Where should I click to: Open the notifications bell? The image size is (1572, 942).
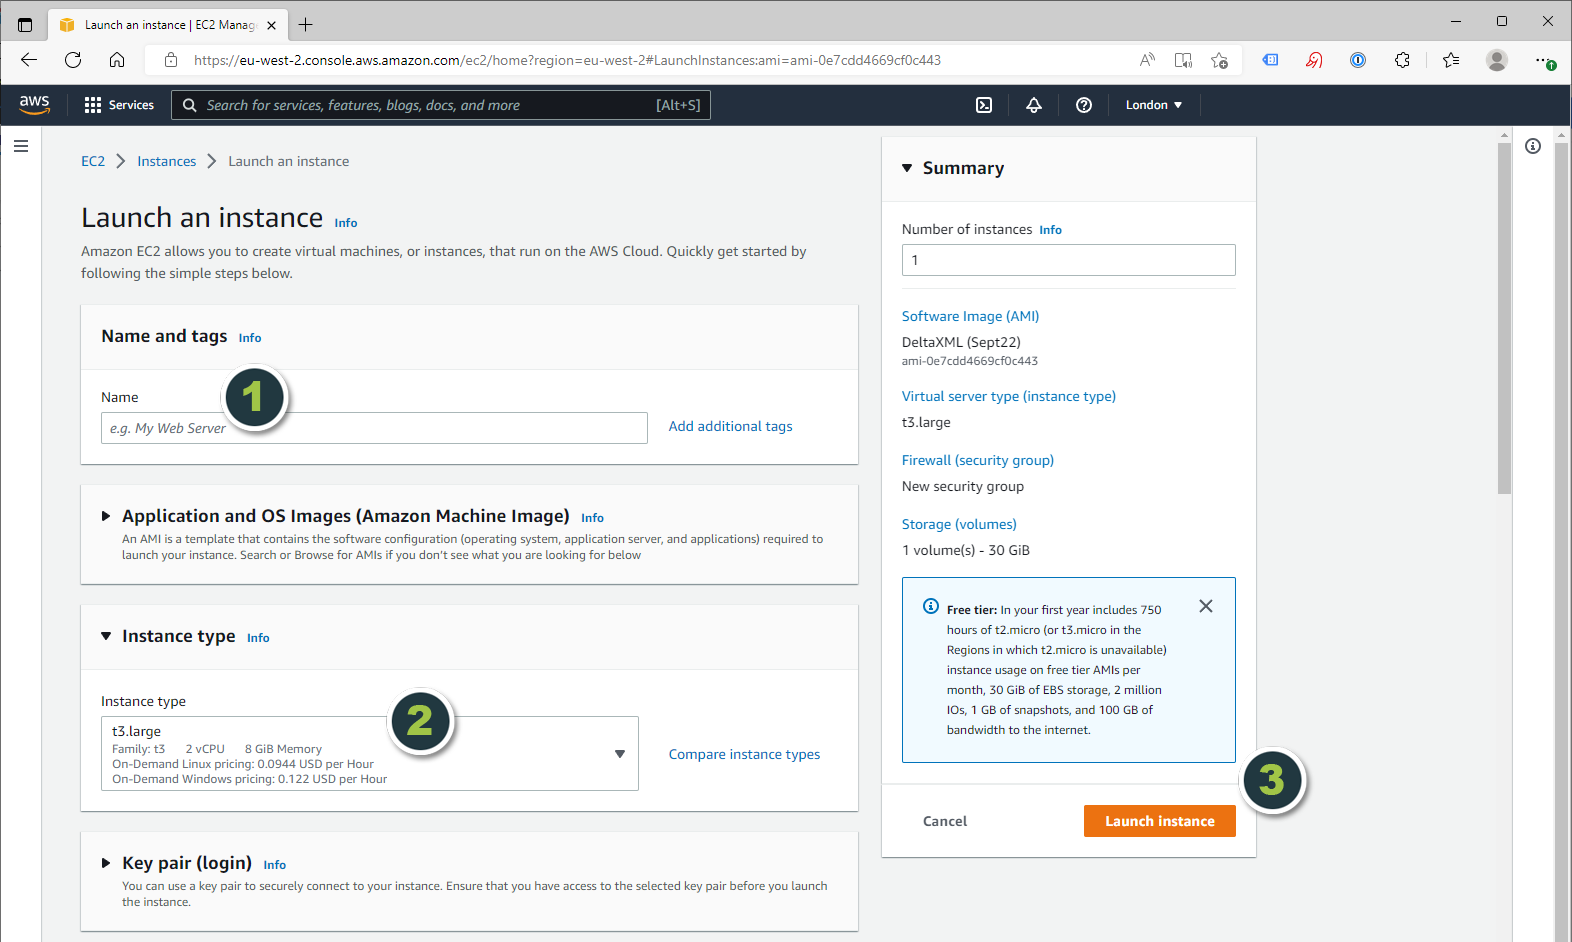[1034, 105]
